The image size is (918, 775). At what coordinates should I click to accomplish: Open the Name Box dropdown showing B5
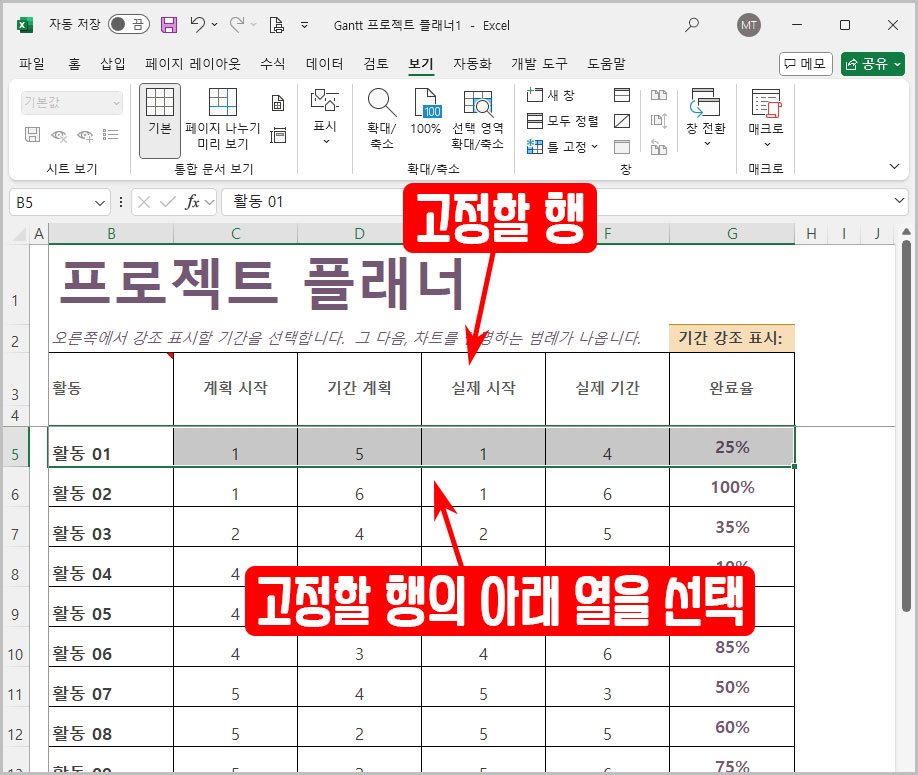100,202
